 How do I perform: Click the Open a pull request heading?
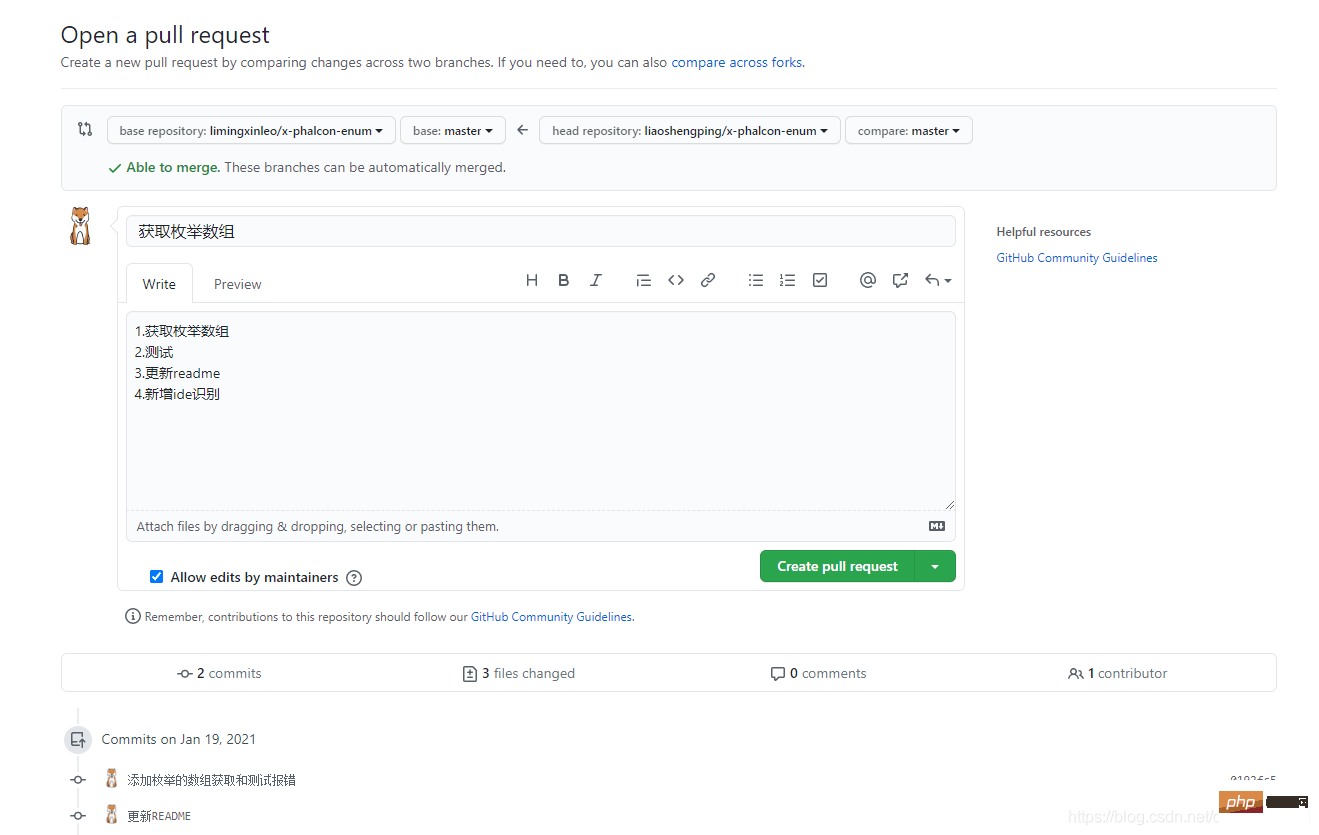[165, 35]
